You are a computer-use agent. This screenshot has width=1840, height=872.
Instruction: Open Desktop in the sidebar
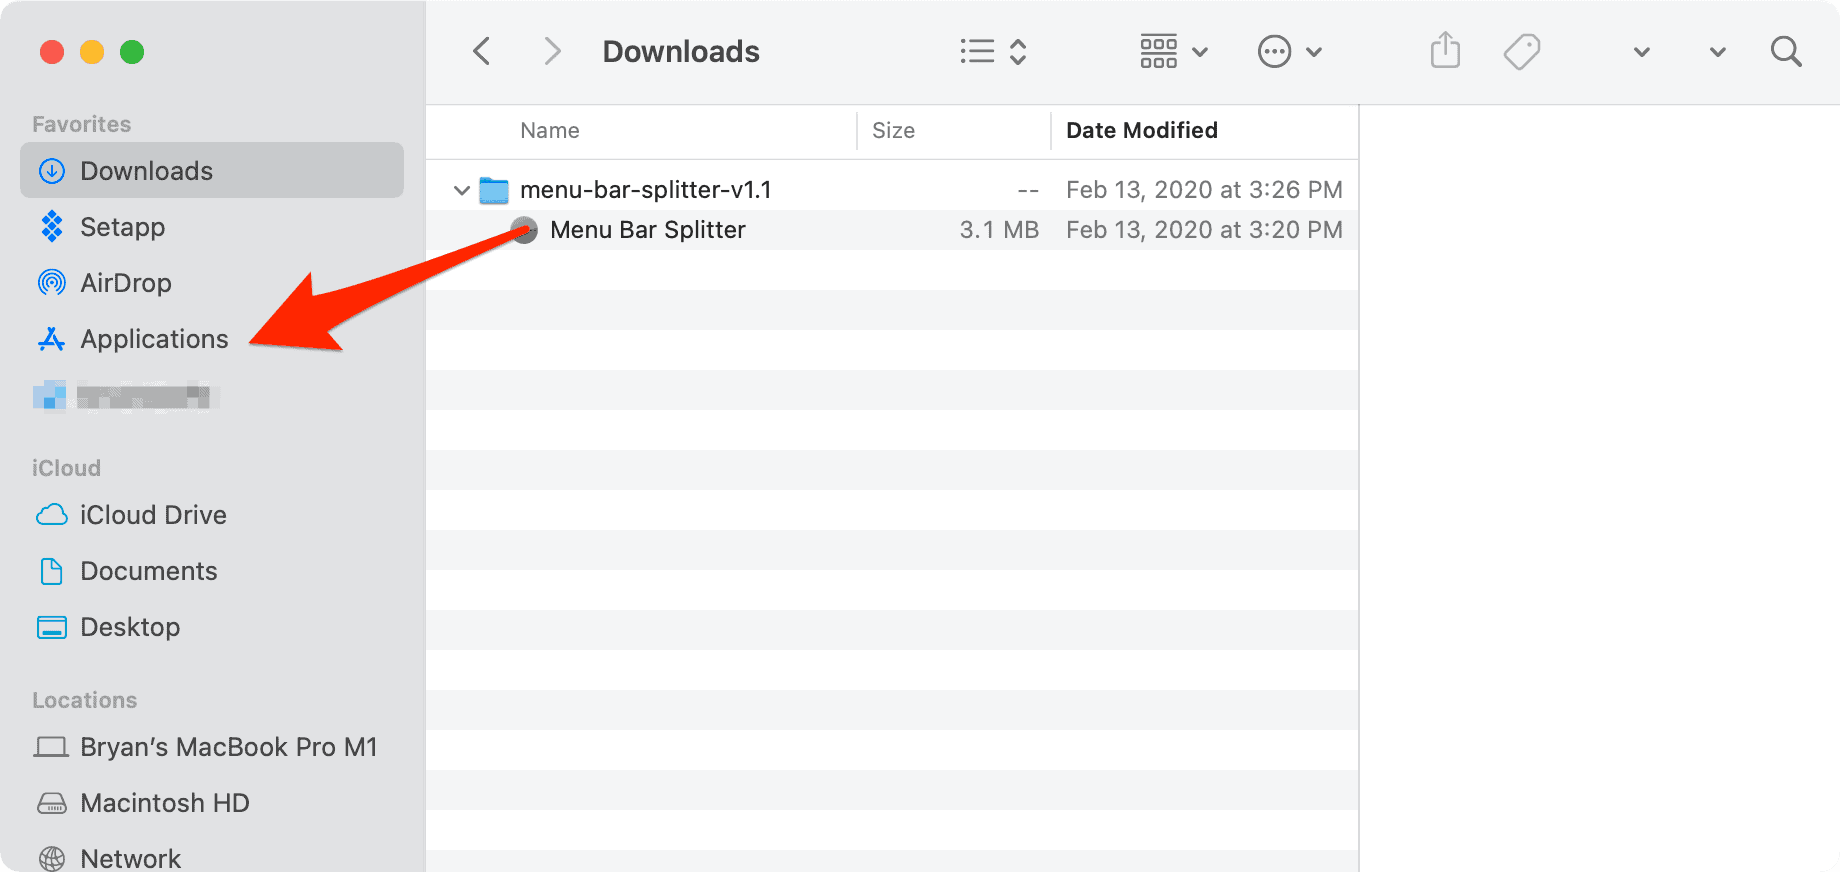tap(212, 627)
